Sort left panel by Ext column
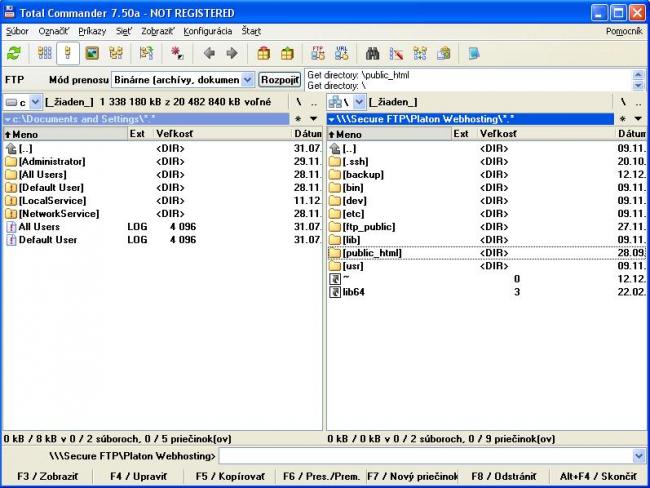Viewport: 650px width, 488px height. point(141,134)
